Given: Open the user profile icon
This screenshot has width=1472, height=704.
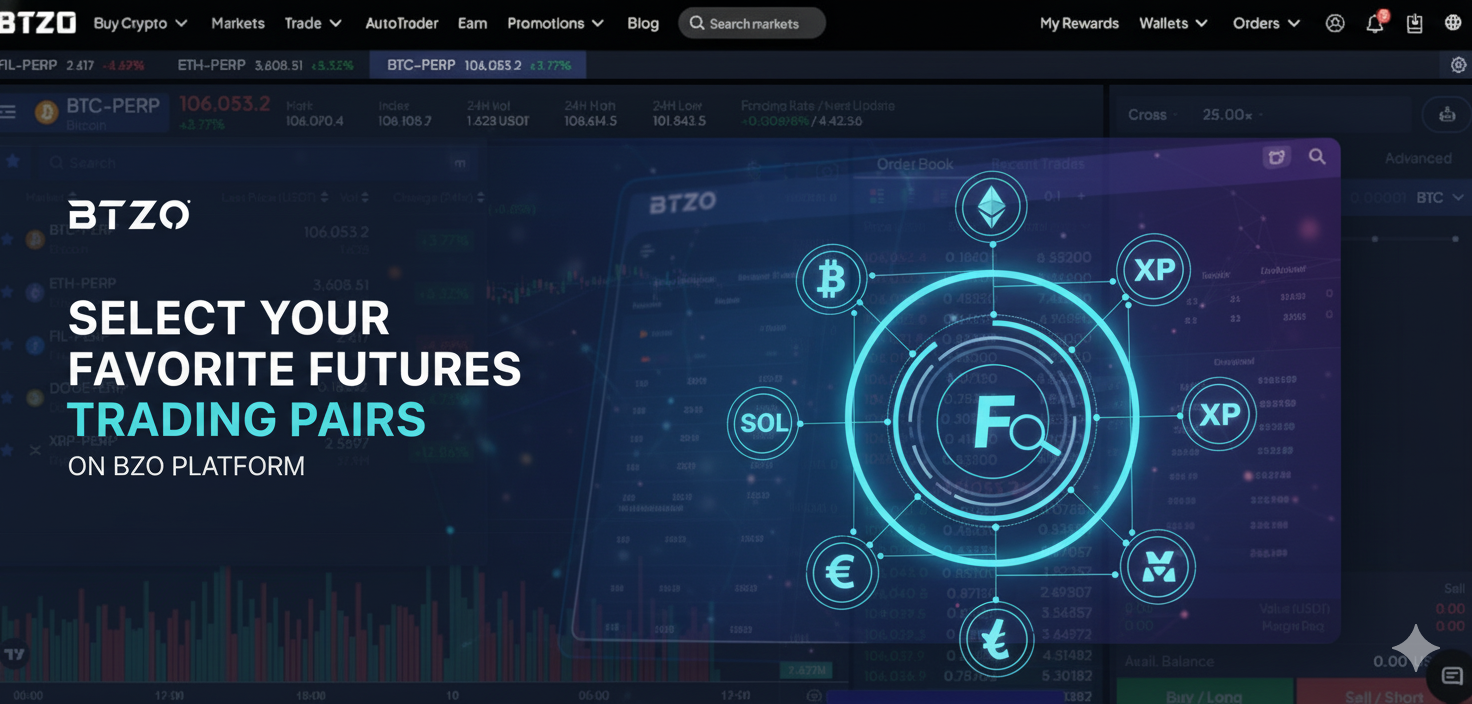Looking at the screenshot, I should click(1335, 23).
